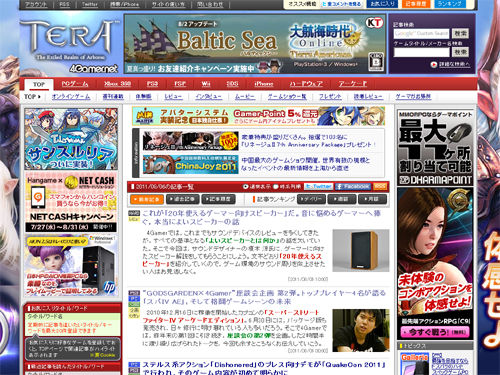Click search button next to game title field
The height and width of the screenshot is (375, 500).
[460, 52]
